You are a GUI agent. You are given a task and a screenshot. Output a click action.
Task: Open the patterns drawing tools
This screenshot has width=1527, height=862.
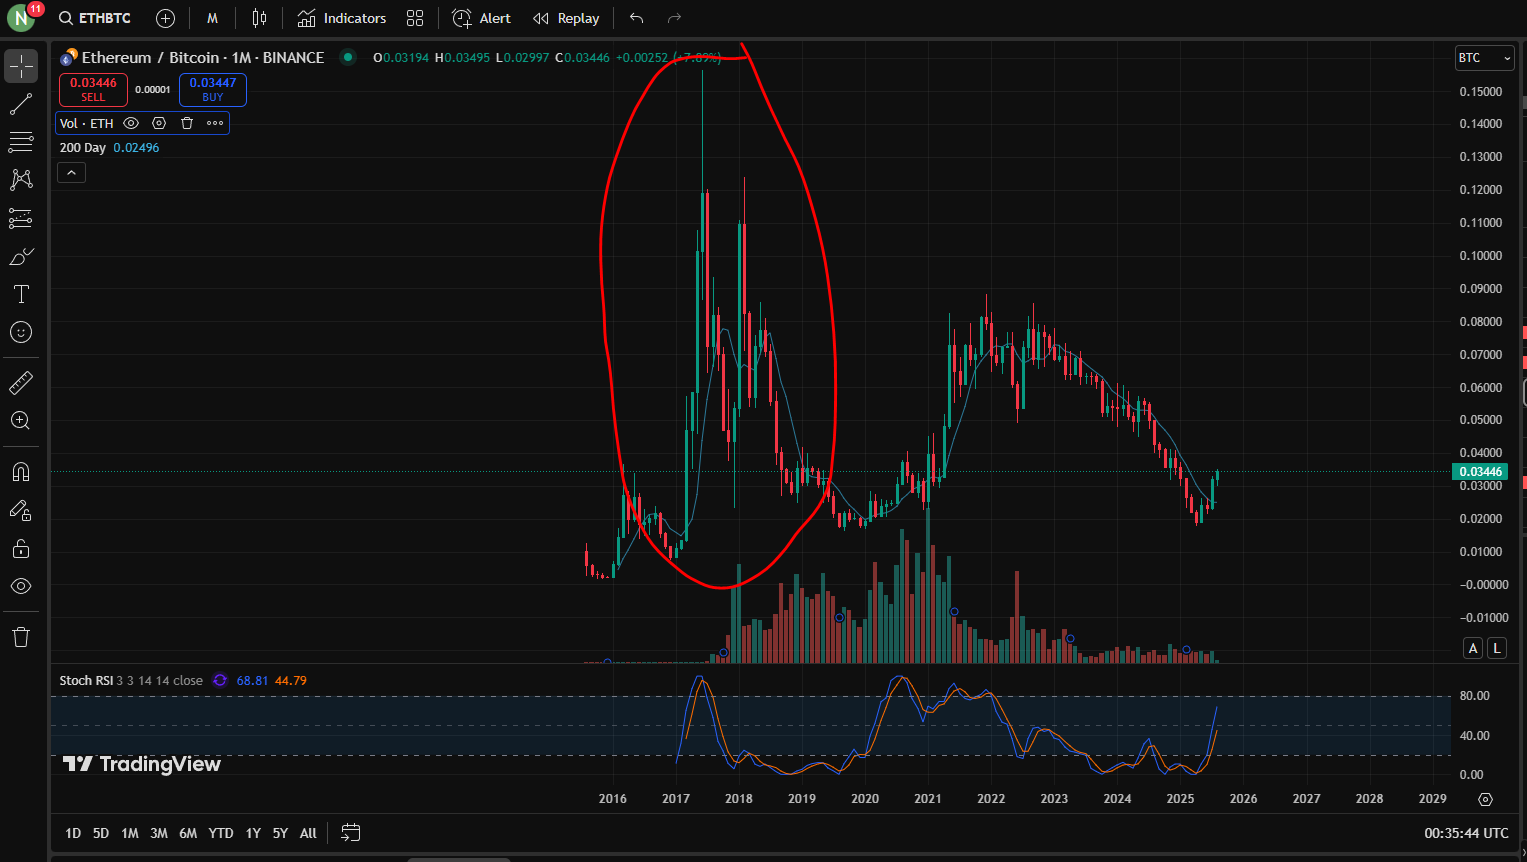pos(21,180)
